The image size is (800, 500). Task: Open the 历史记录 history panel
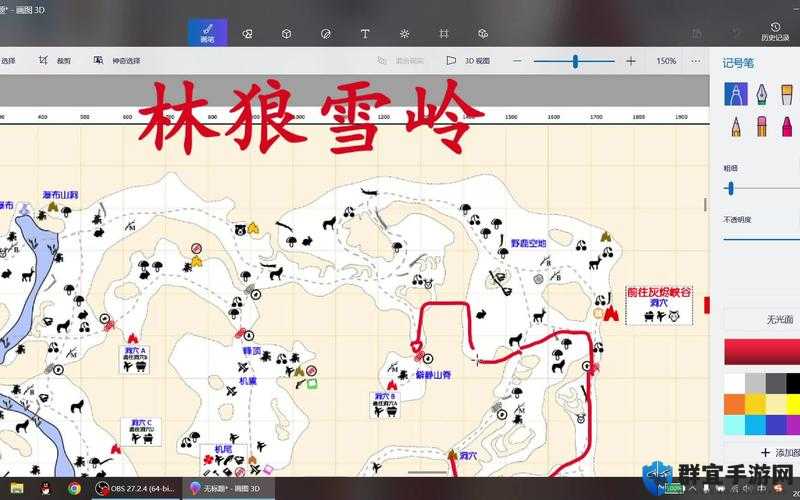(x=775, y=32)
